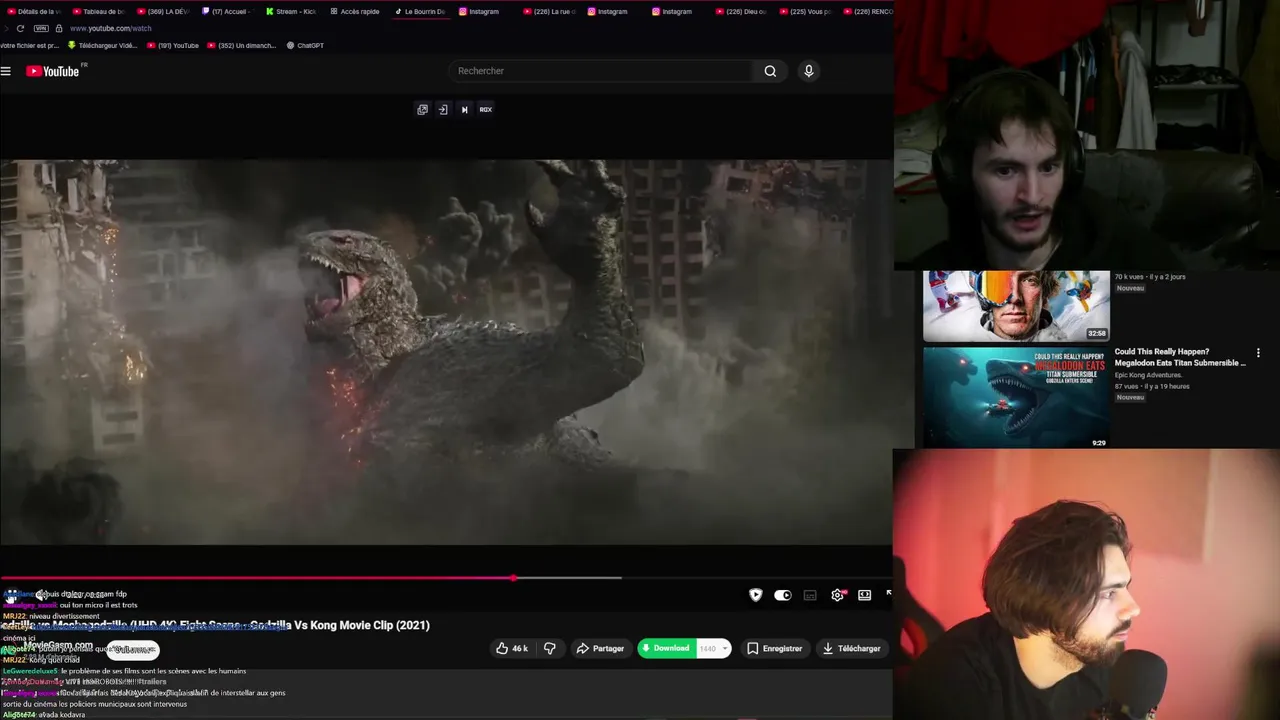Mute the video with the volume icon
1280x720 pixels.
click(41, 595)
